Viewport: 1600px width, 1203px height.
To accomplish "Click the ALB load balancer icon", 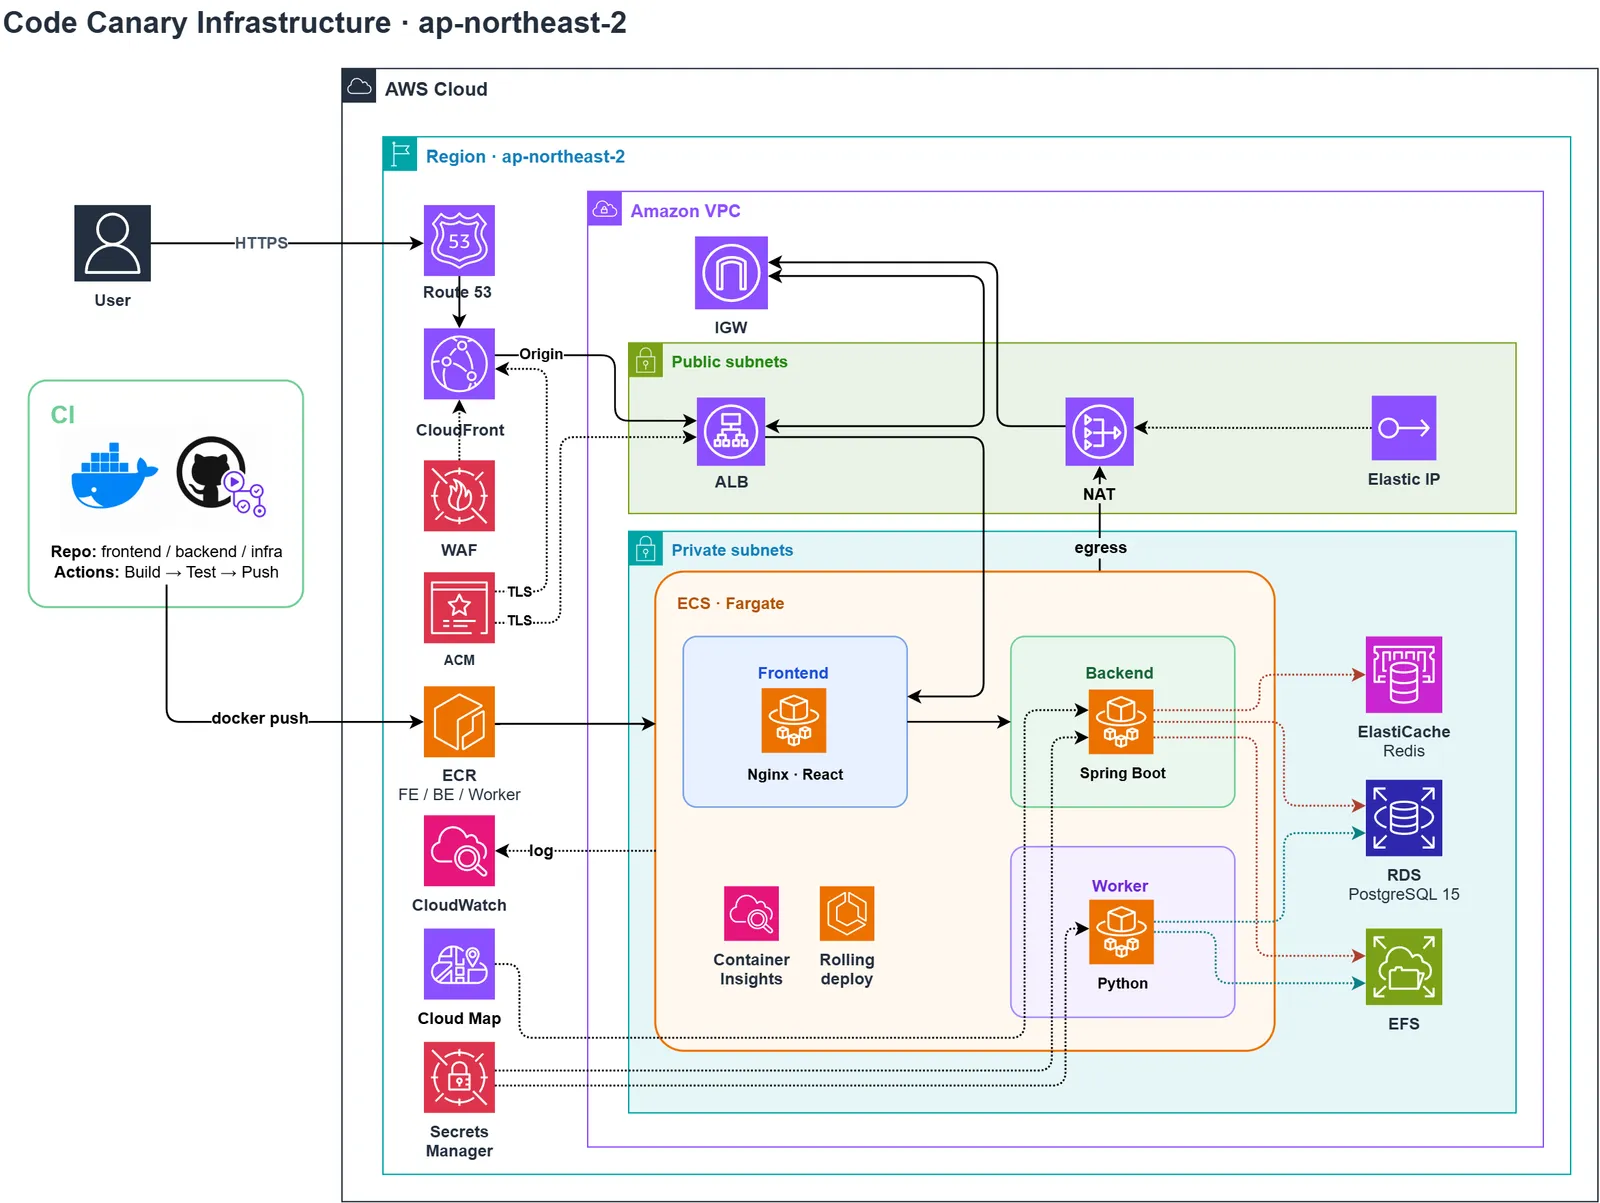I will (731, 432).
